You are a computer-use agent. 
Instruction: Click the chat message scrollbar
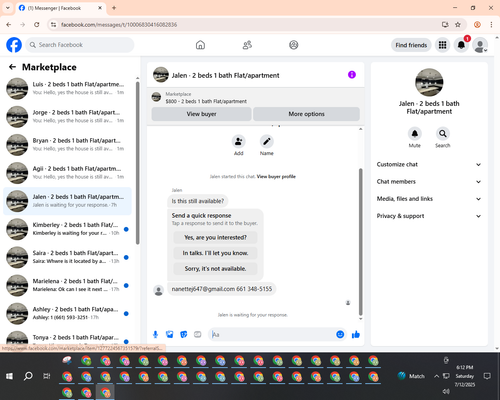(x=360, y=242)
